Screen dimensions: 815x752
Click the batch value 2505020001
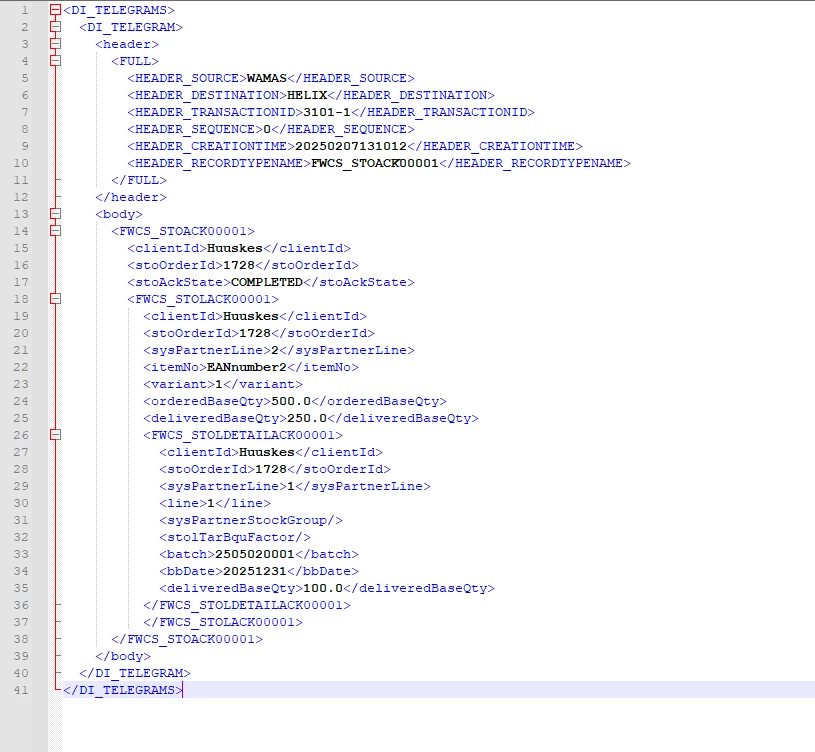[255, 554]
